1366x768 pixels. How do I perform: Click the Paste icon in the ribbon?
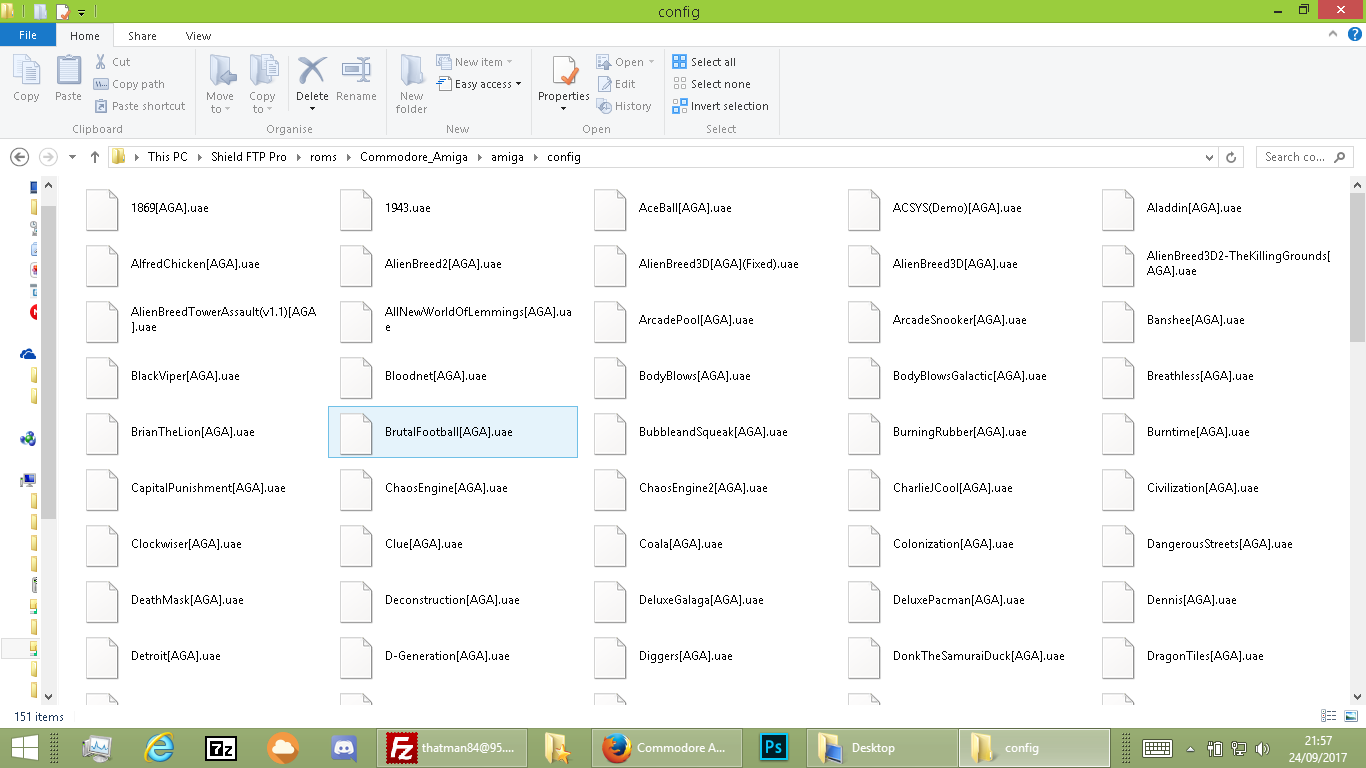coord(68,80)
